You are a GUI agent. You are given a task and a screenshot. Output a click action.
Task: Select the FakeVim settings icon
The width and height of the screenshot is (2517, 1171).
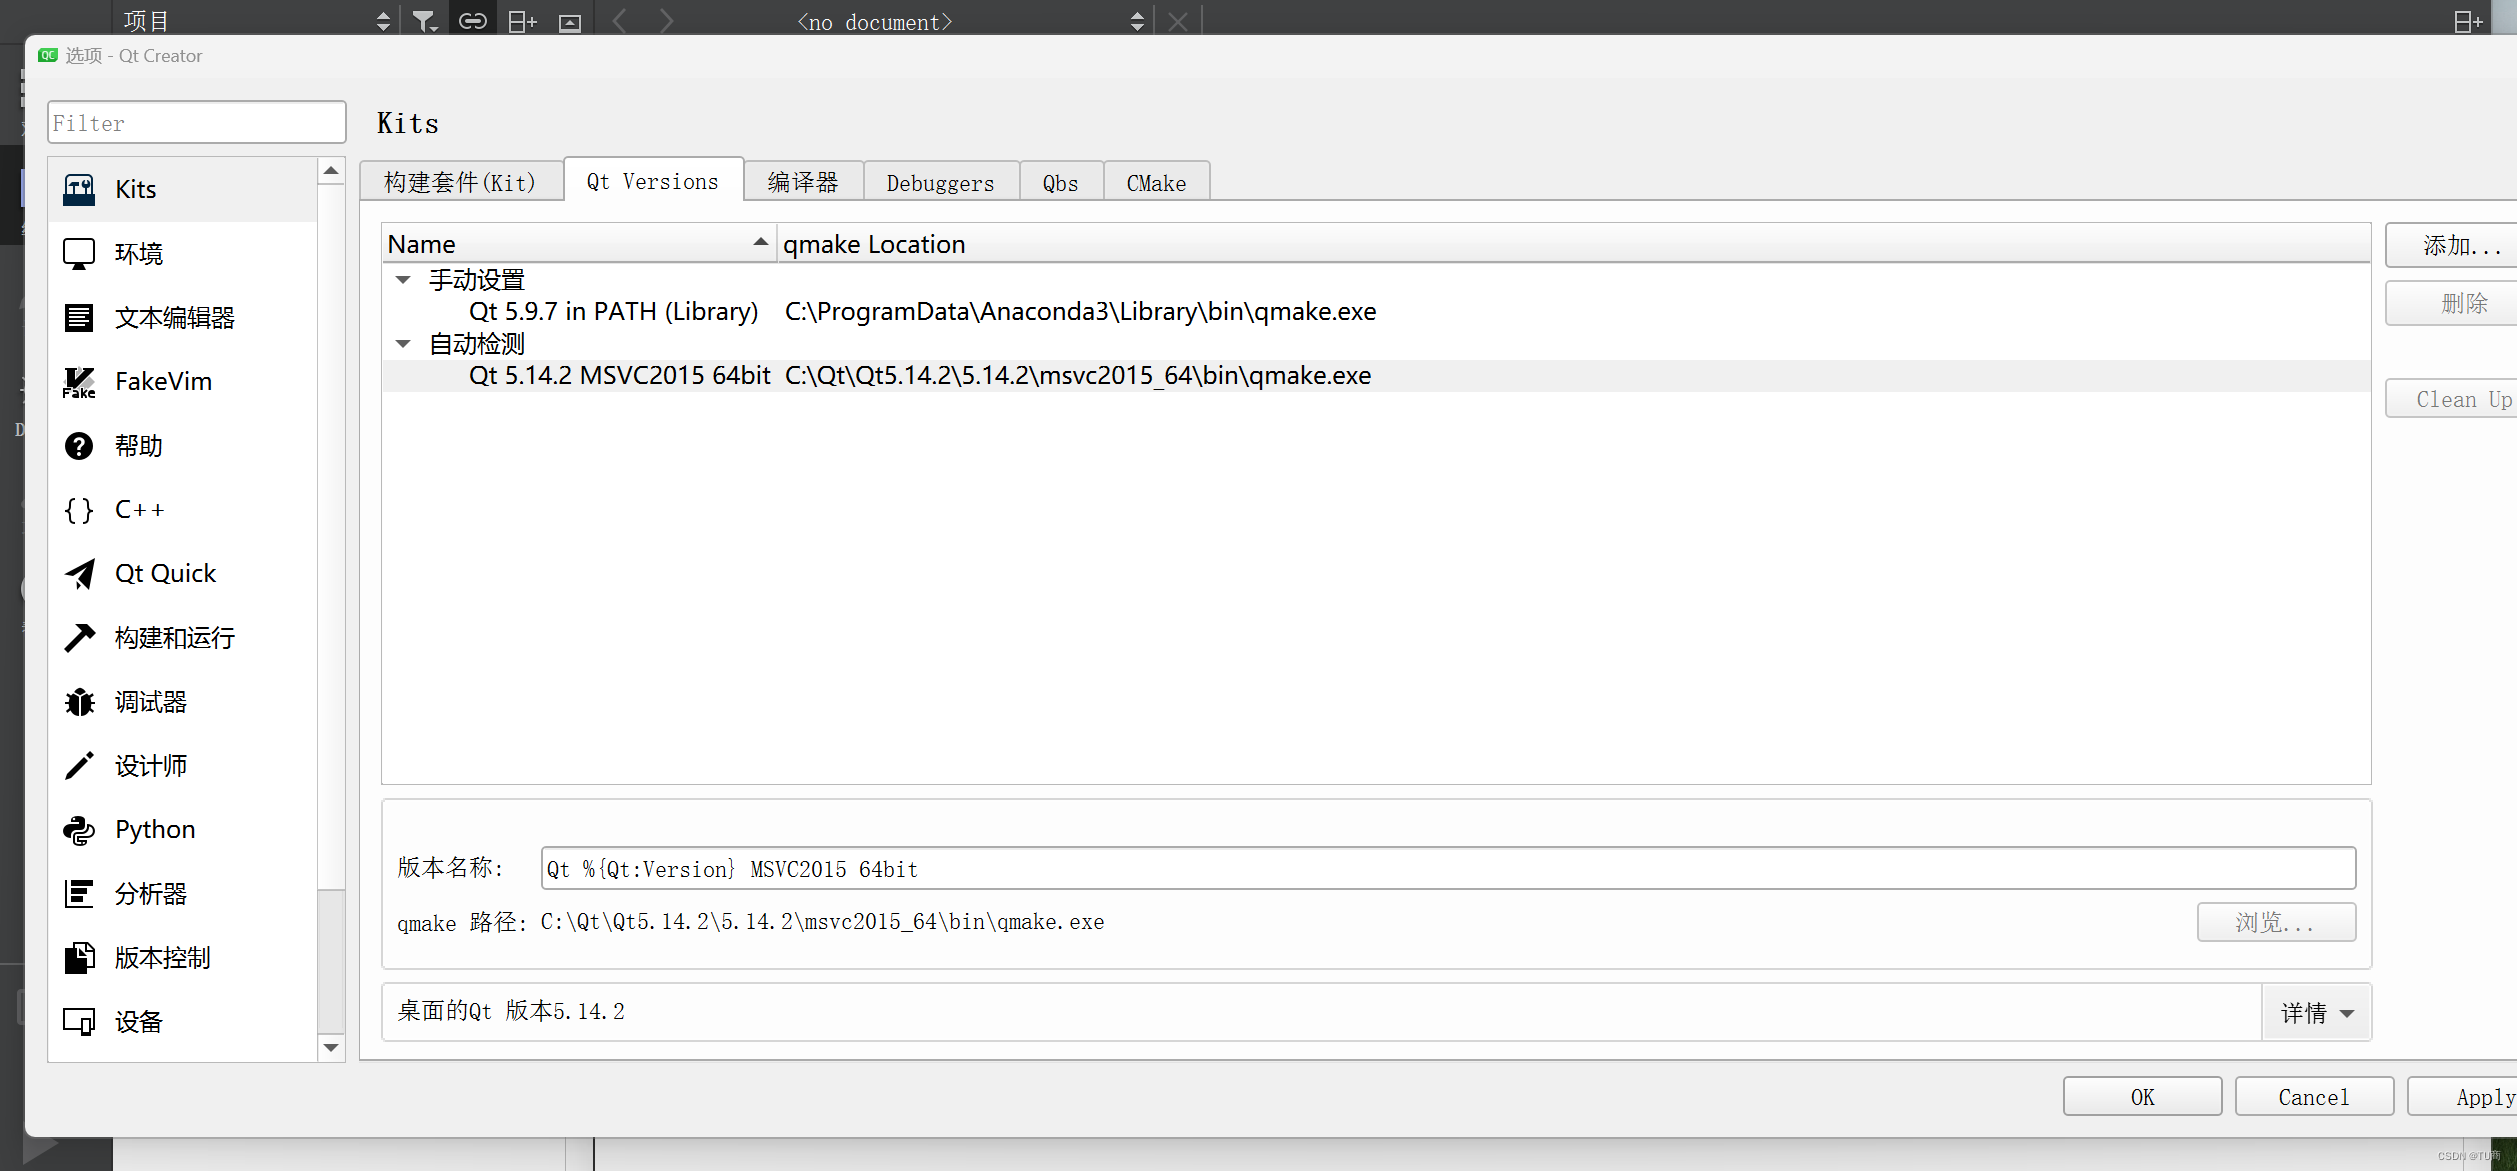point(163,381)
